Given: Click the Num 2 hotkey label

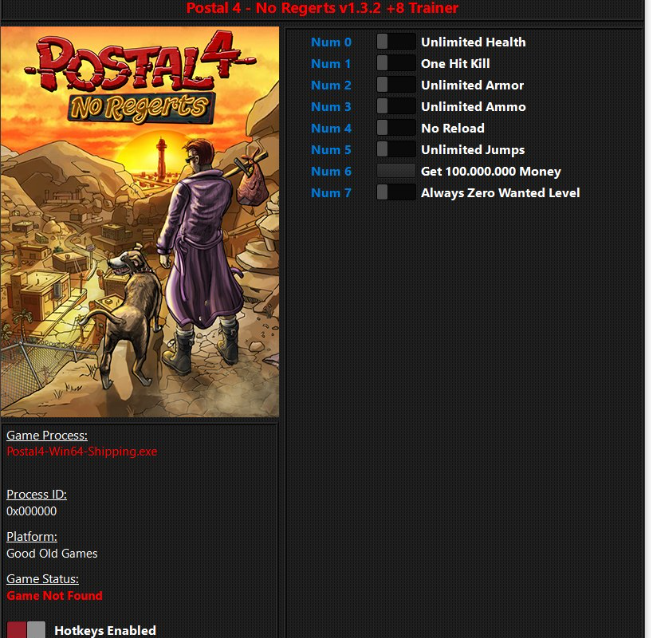Looking at the screenshot, I should point(331,85).
